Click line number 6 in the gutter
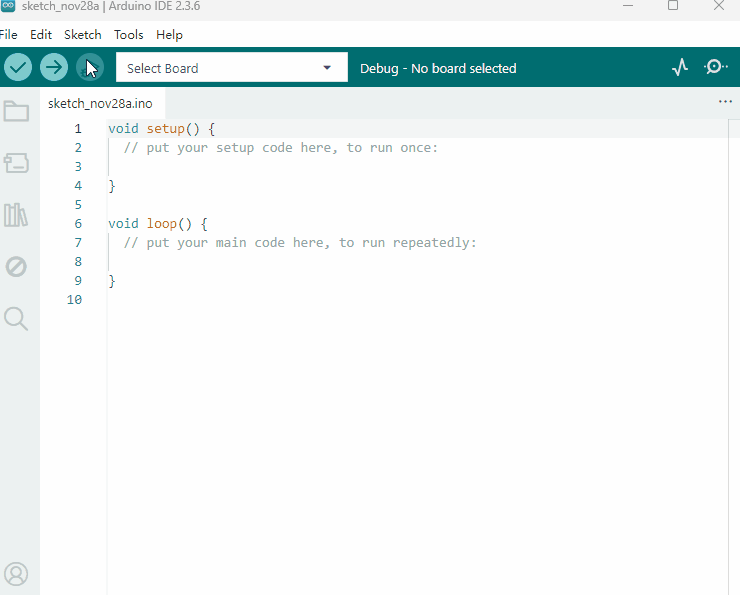Image resolution: width=740 pixels, height=595 pixels. point(78,224)
